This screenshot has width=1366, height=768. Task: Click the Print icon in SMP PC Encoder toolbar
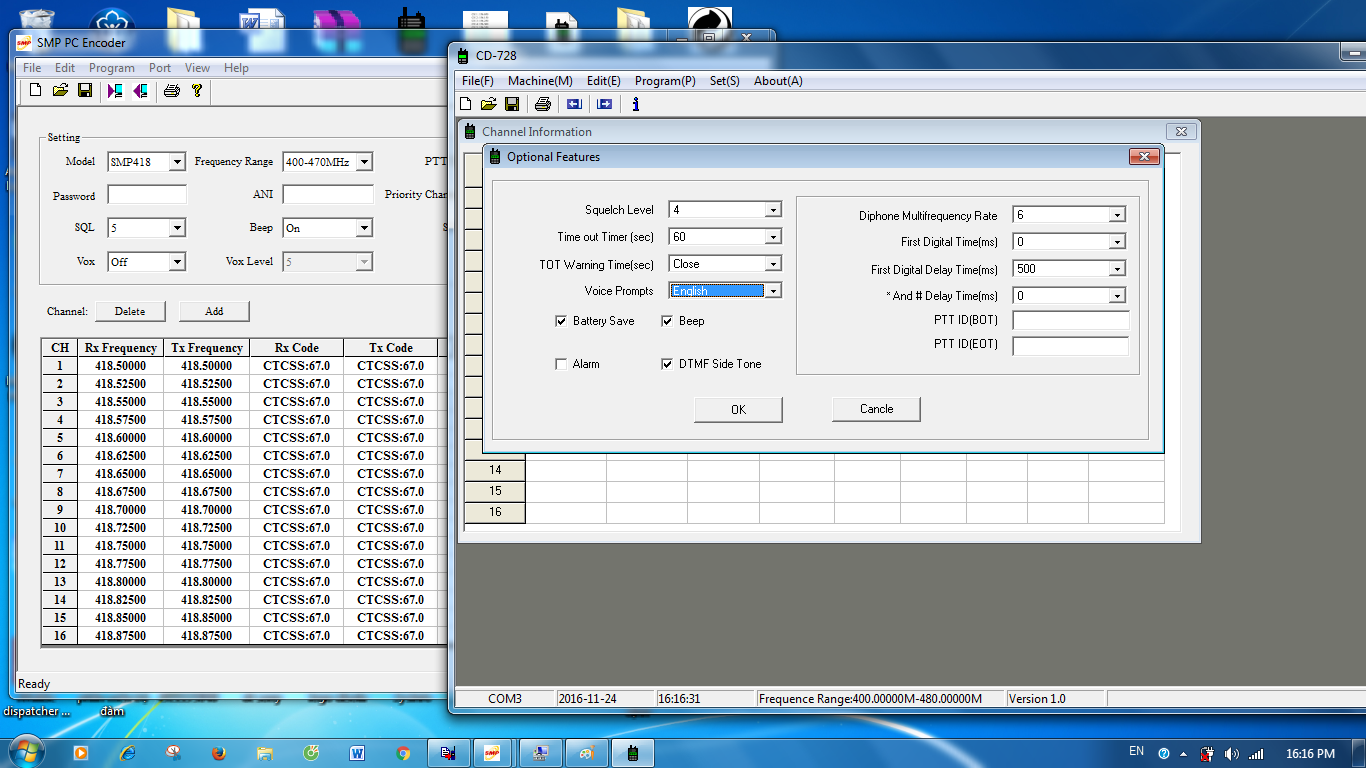point(171,91)
